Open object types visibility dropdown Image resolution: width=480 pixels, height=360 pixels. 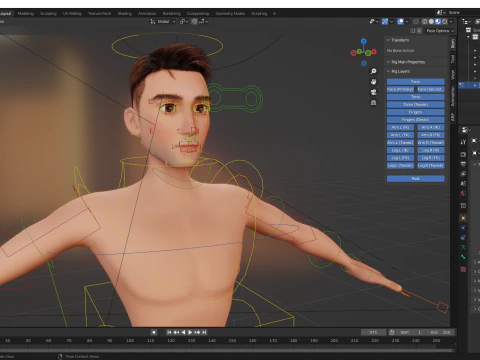coord(374,22)
